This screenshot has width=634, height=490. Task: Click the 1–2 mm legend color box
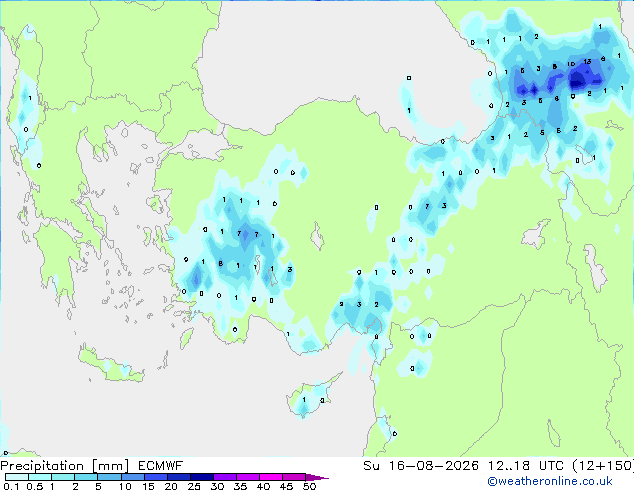coord(63,477)
